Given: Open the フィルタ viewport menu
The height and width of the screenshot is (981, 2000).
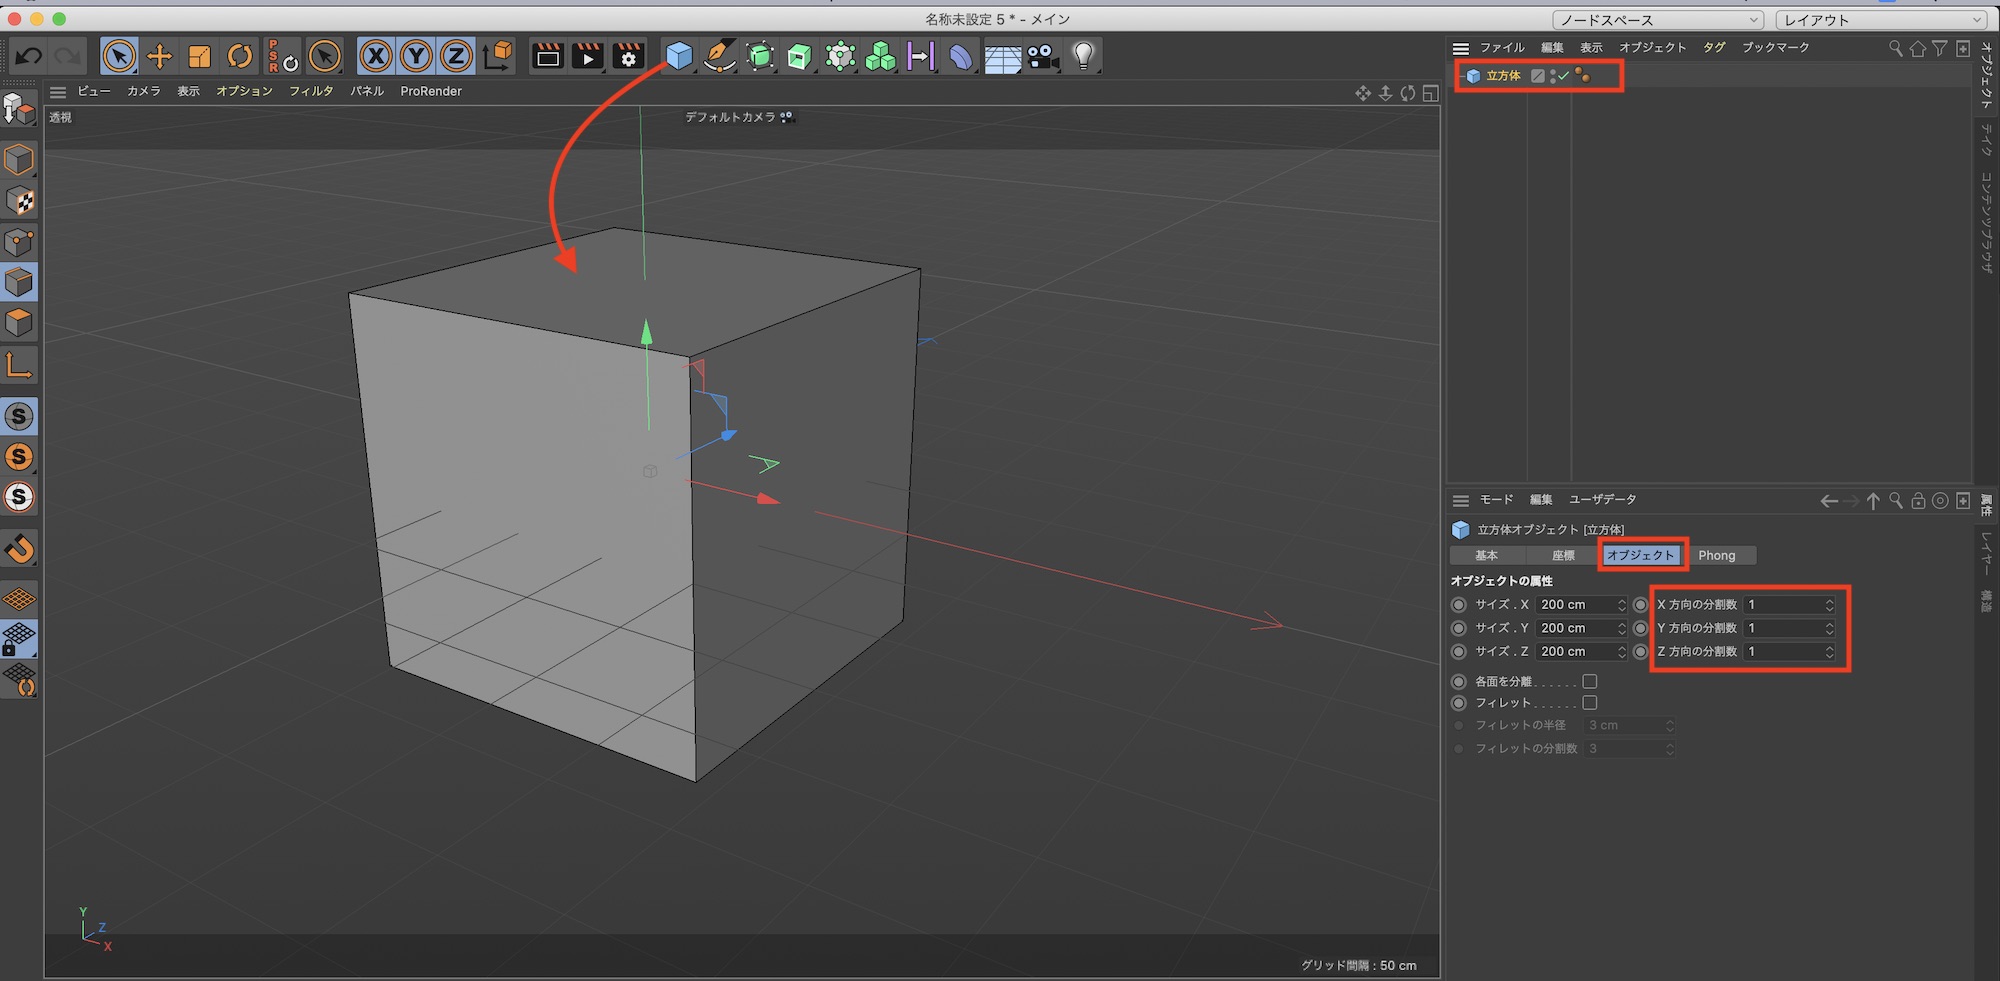Looking at the screenshot, I should 311,91.
